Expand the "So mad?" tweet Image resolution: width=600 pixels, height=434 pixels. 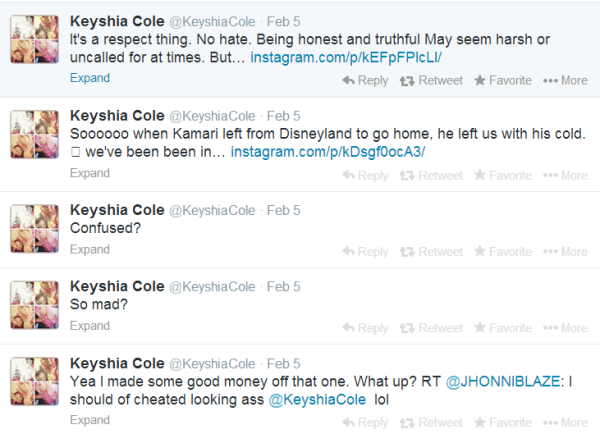pos(90,326)
